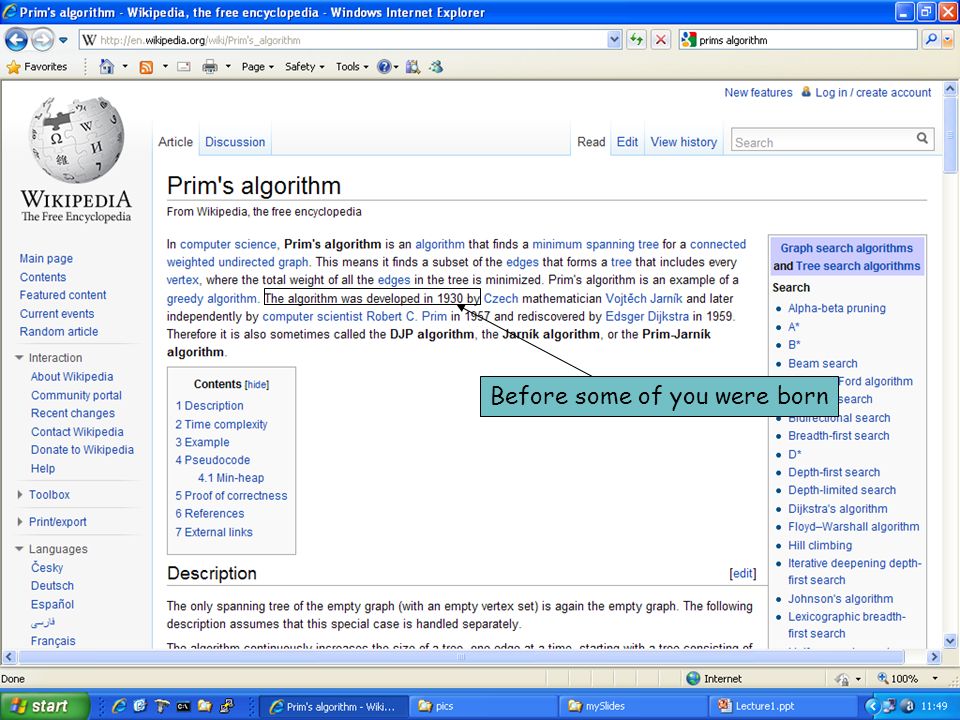Screen dimensions: 960x720
Task: Click the red Stop loading icon
Action: tap(661, 40)
